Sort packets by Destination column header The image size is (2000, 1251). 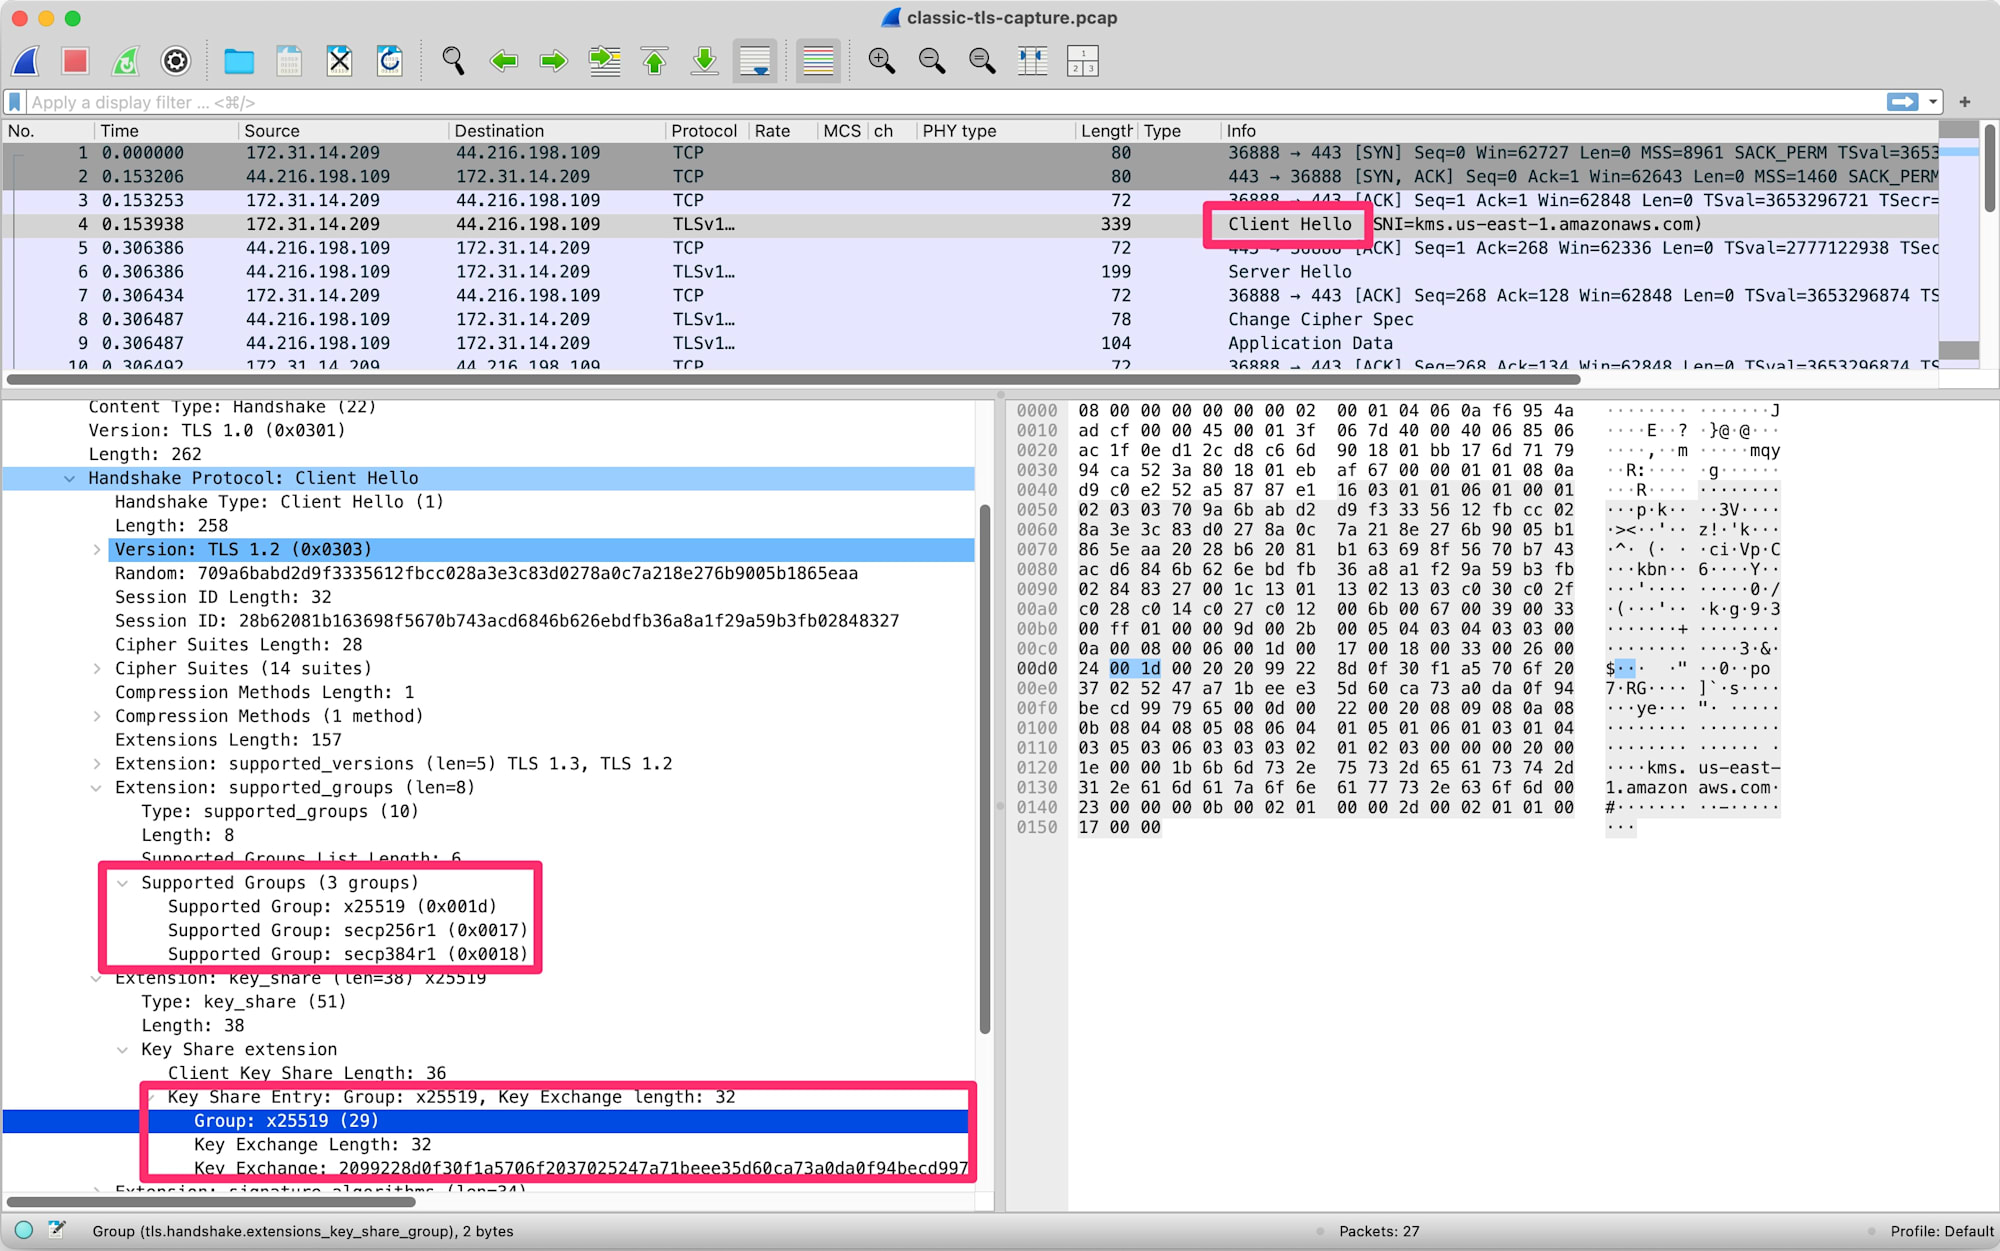click(x=556, y=131)
